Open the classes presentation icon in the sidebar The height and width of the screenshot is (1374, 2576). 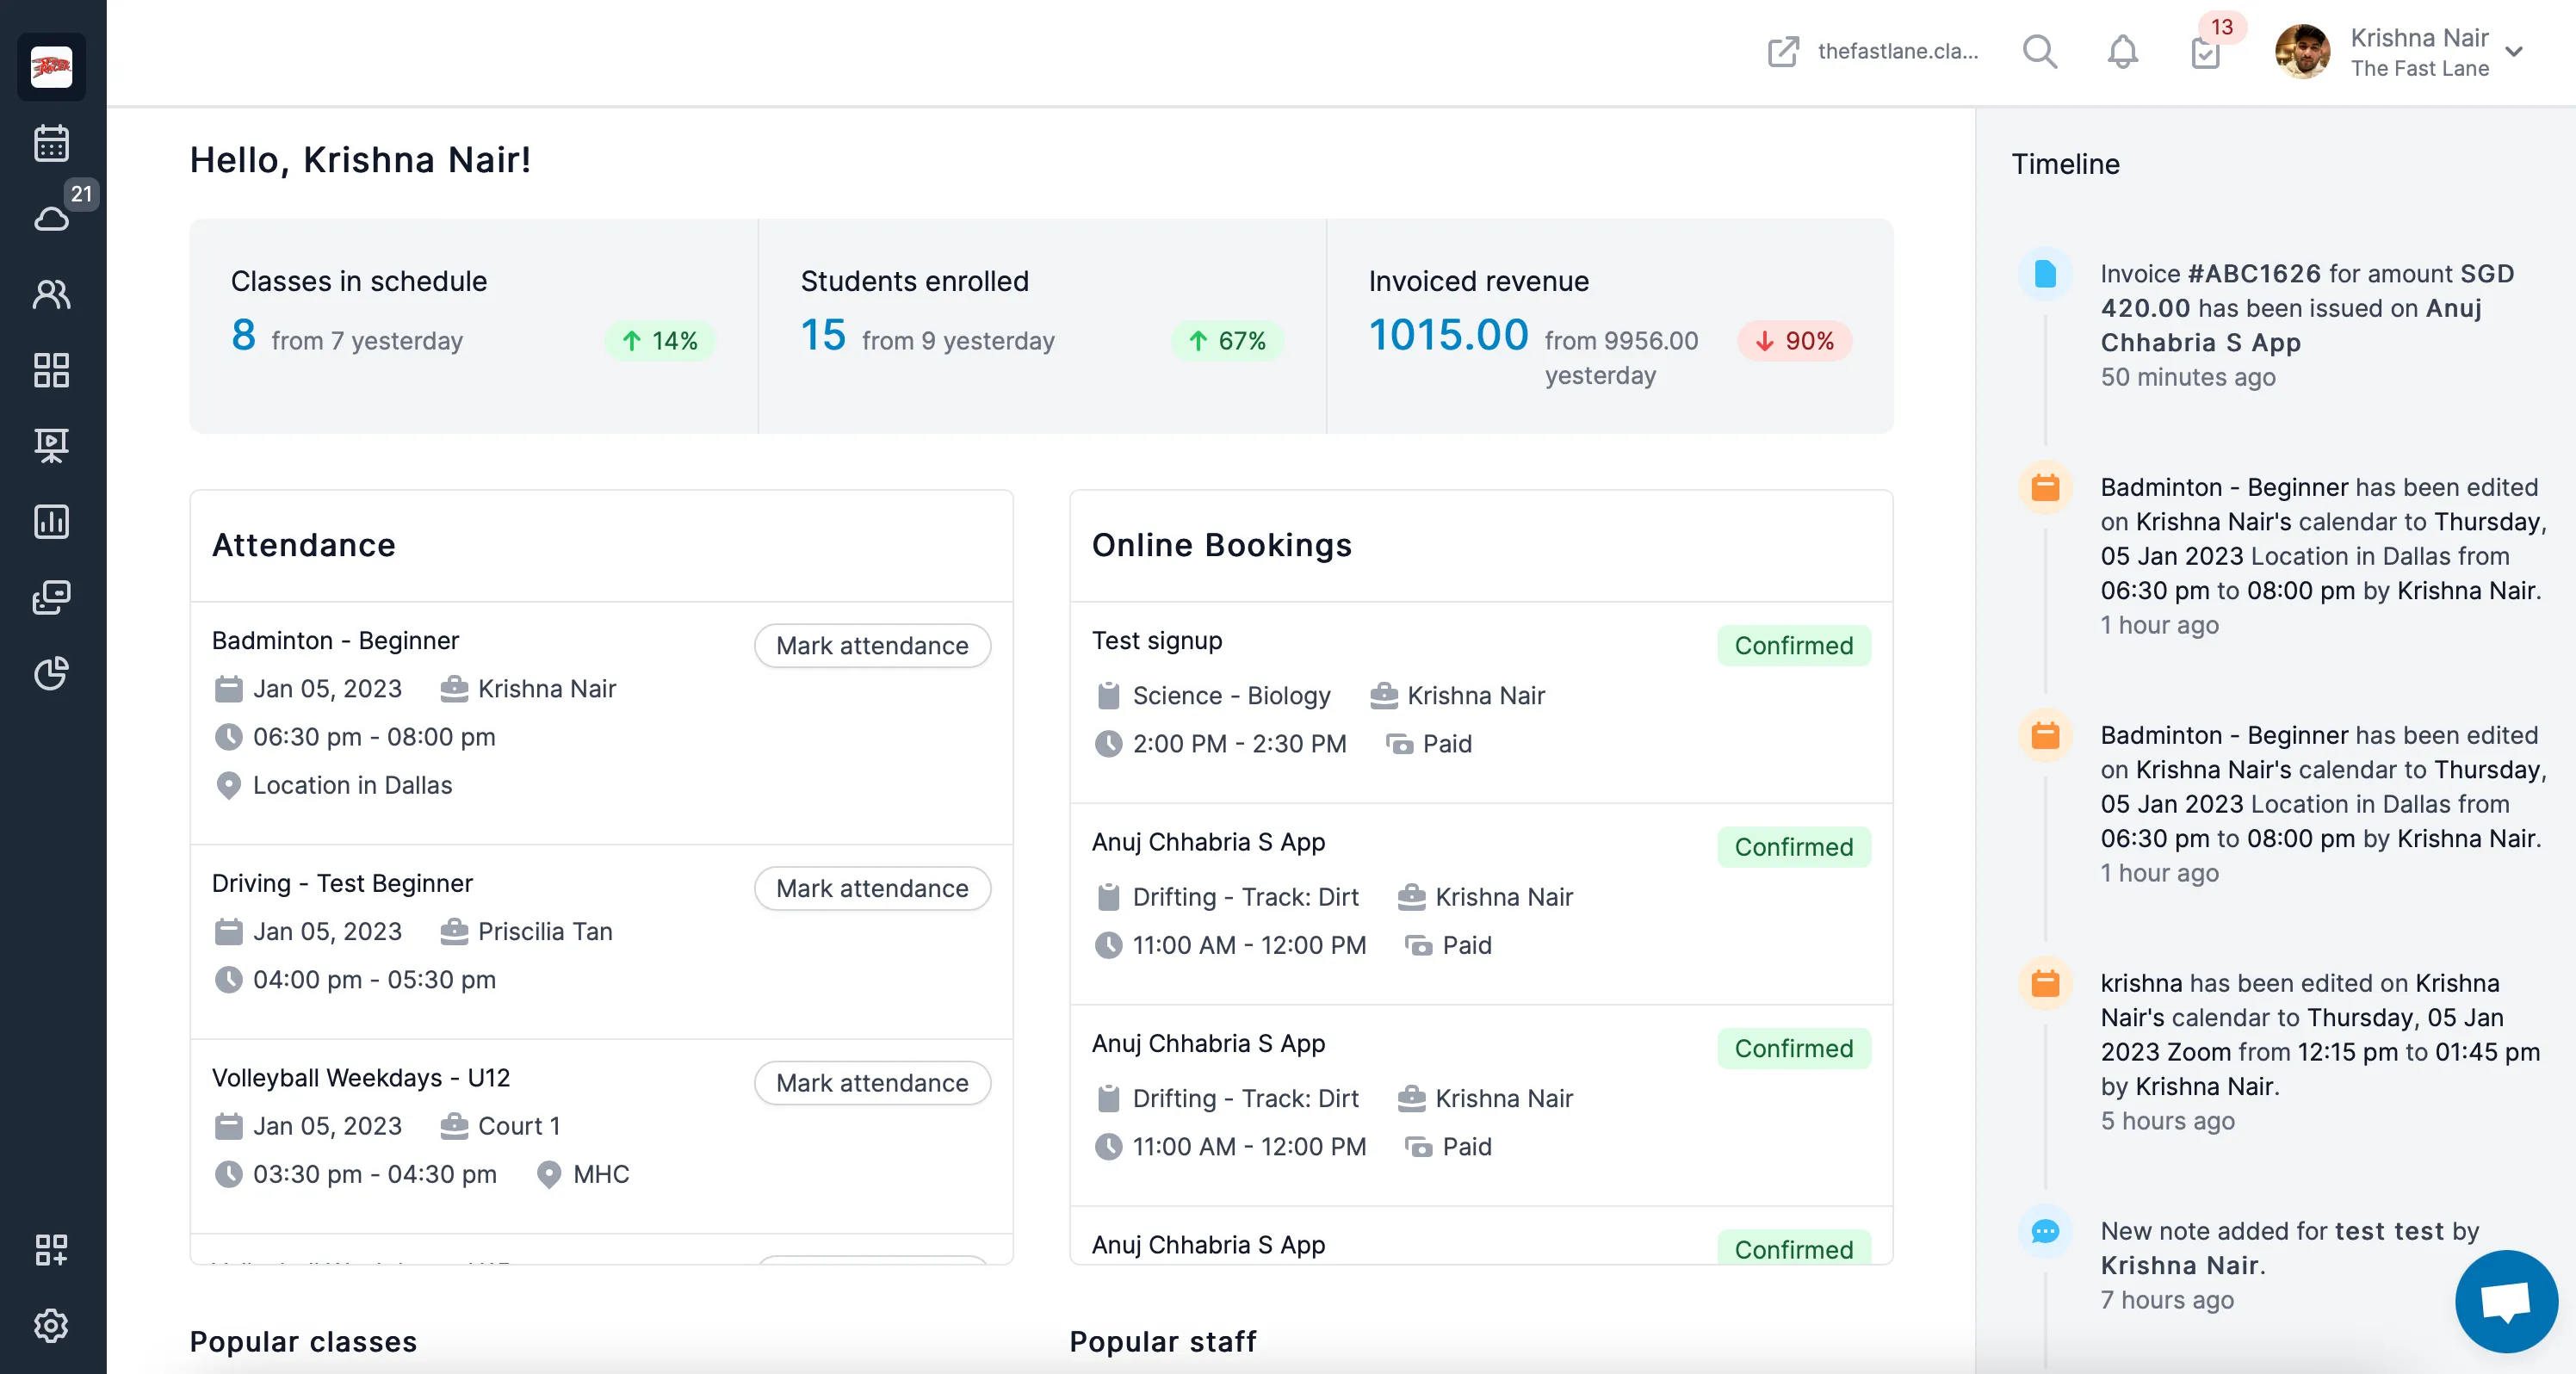[x=51, y=446]
